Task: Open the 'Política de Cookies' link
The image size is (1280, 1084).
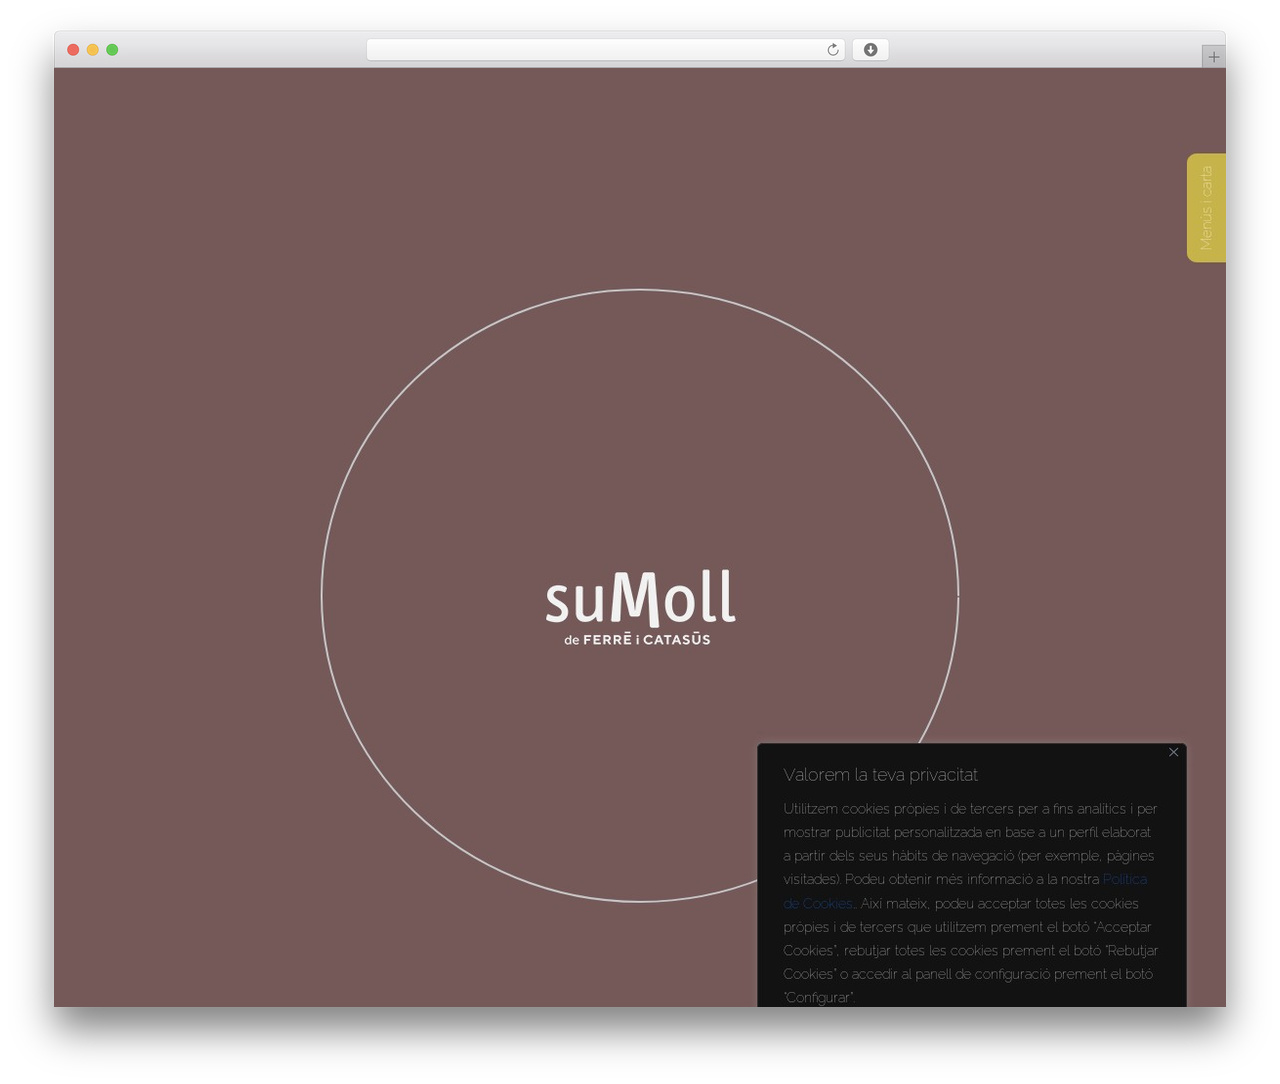Action: pyautogui.click(x=1125, y=879)
